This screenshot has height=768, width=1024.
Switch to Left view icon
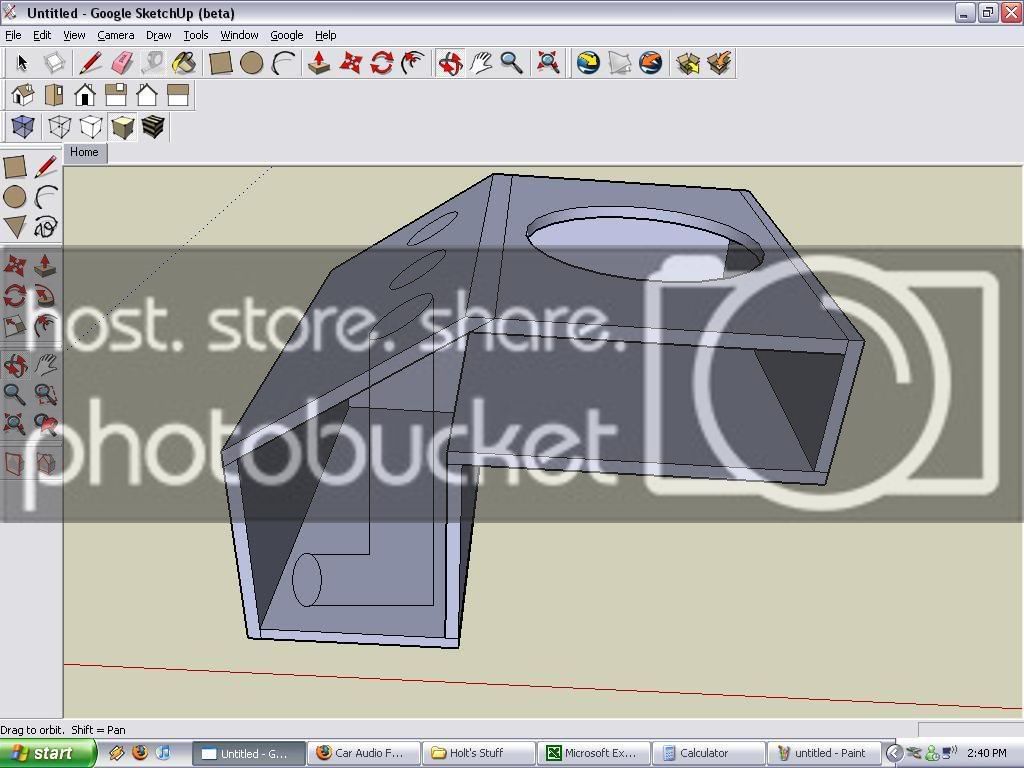tap(178, 95)
